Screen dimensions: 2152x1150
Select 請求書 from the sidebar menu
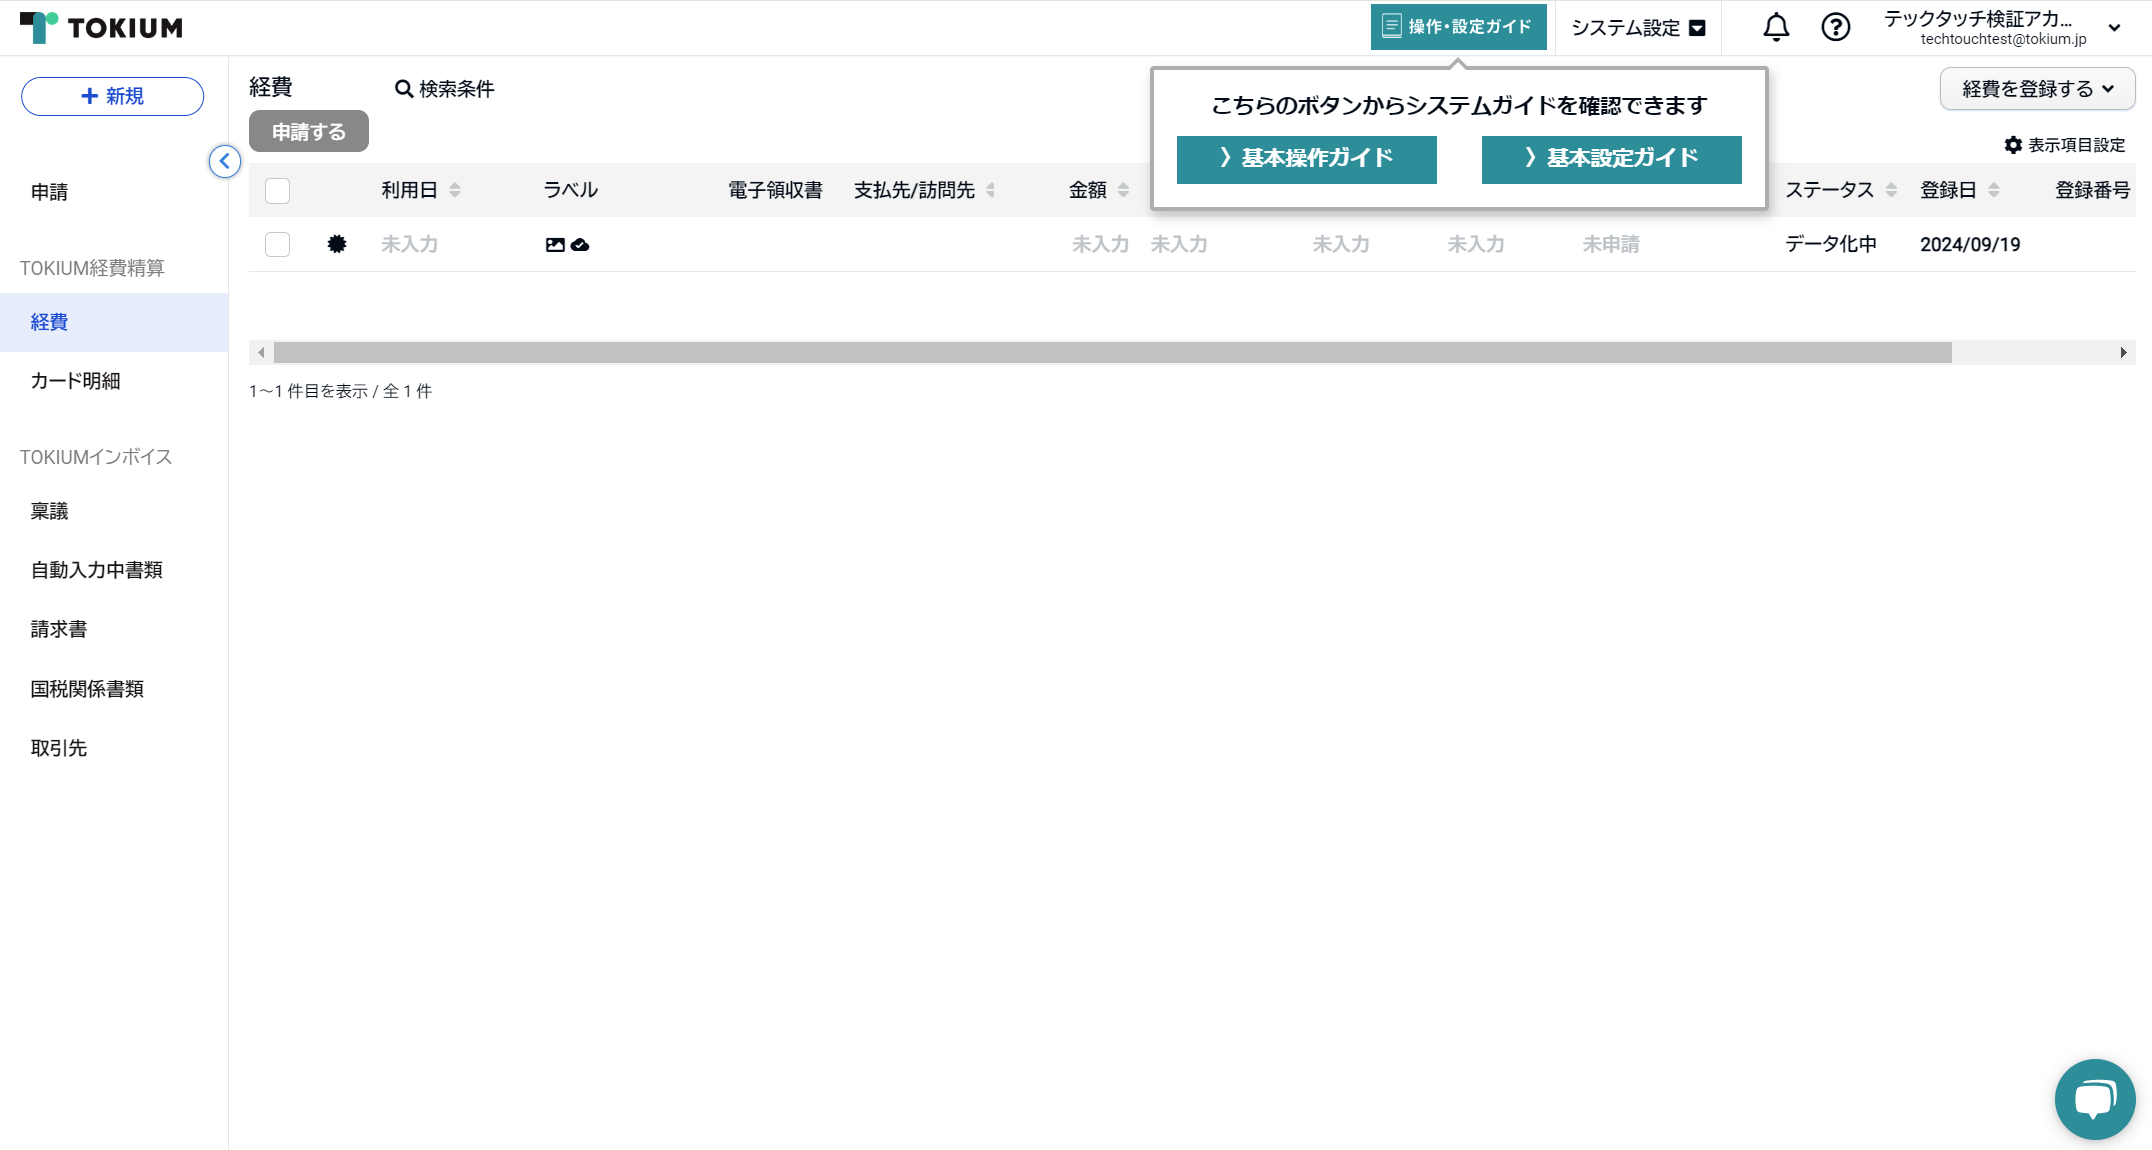coord(59,629)
